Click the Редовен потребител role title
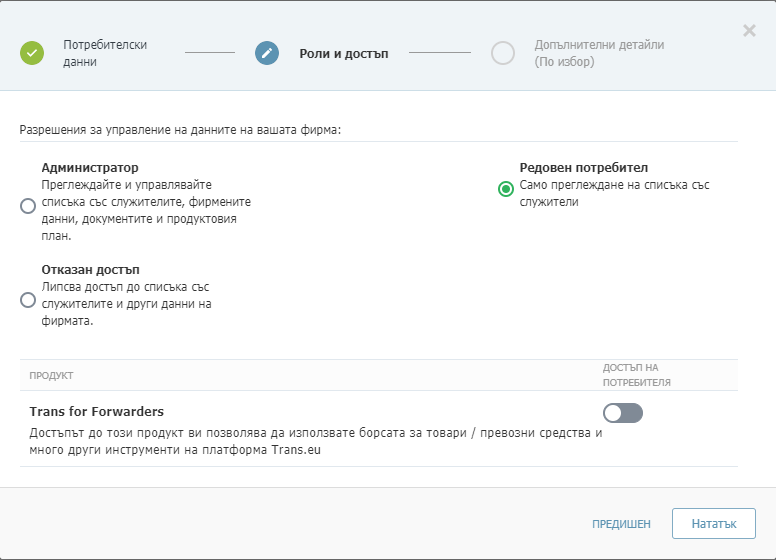Image resolution: width=776 pixels, height=560 pixels. [x=583, y=168]
